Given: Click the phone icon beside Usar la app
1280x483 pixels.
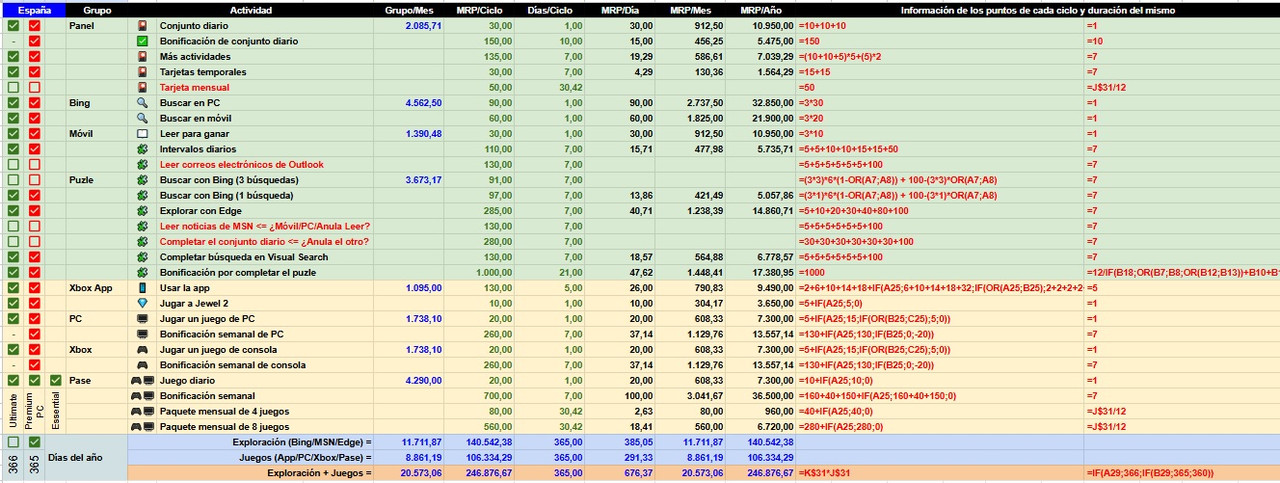Looking at the screenshot, I should (142, 288).
